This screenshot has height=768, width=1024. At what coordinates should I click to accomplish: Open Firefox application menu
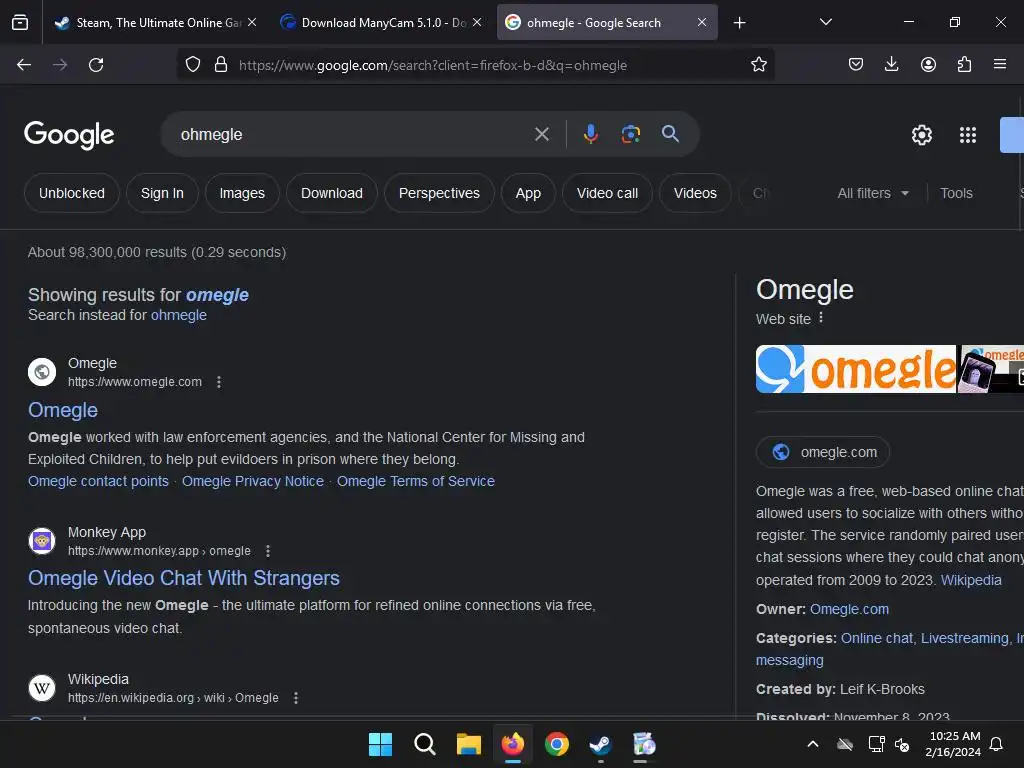[x=1000, y=64]
